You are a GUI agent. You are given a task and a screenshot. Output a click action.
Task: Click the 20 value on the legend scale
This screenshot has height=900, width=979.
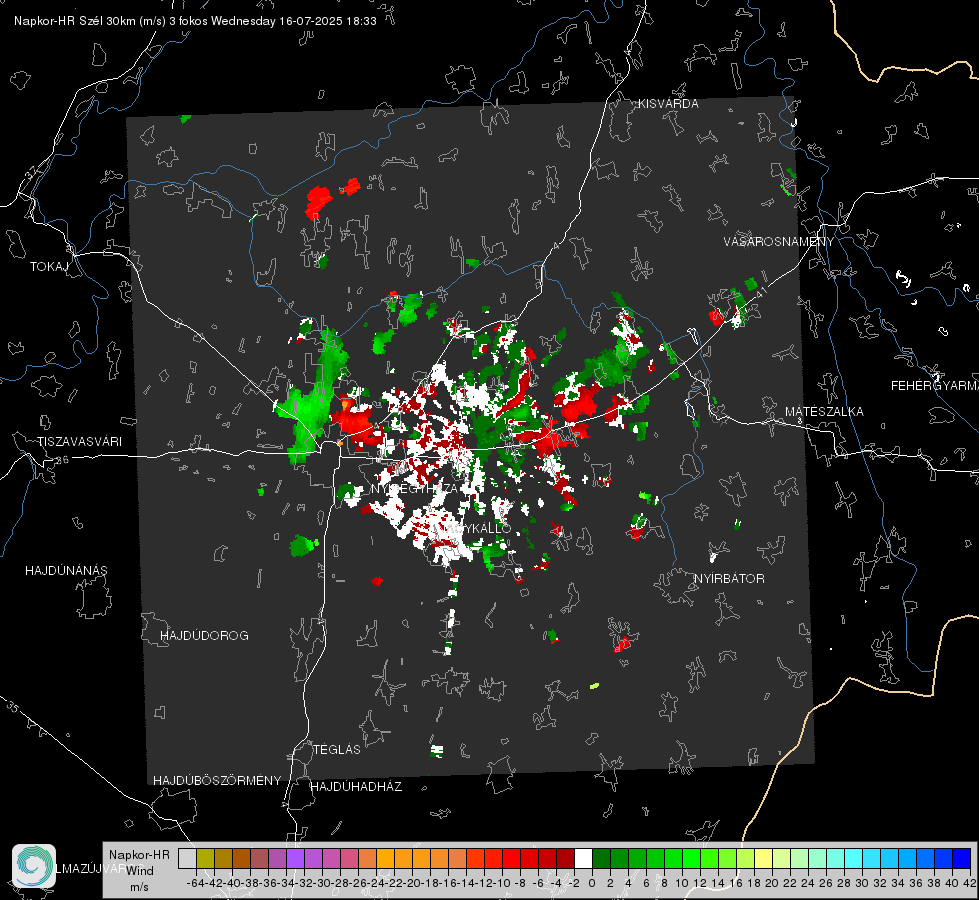click(772, 883)
